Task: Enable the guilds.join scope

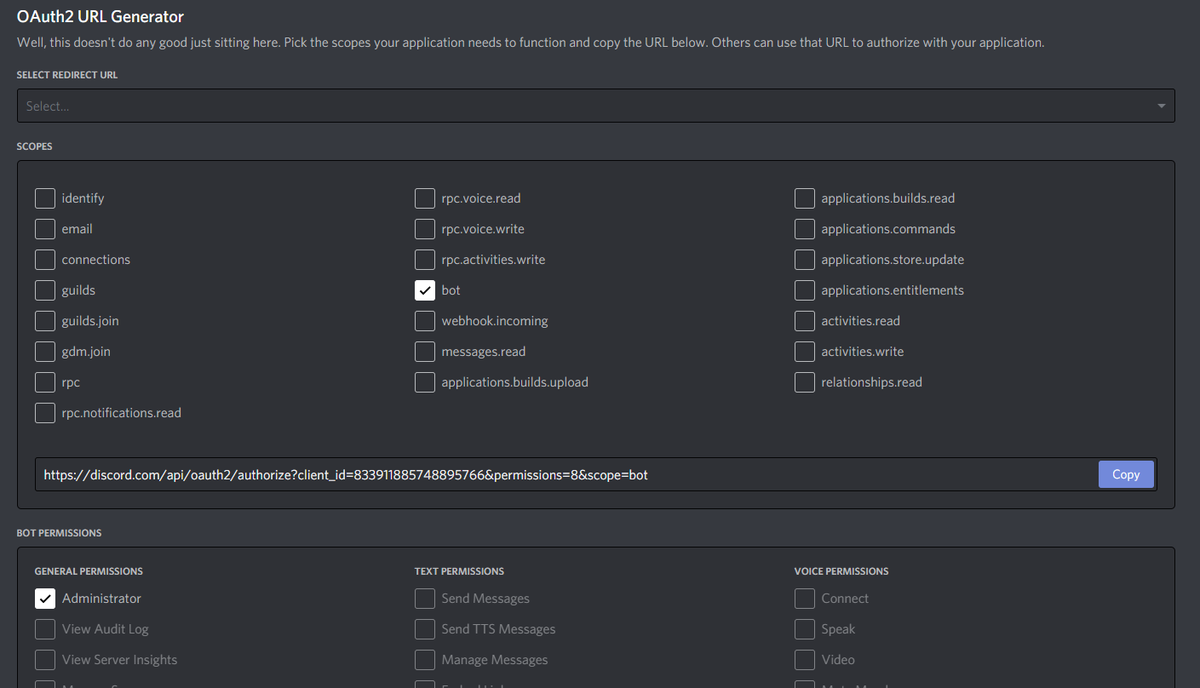Action: pos(45,321)
